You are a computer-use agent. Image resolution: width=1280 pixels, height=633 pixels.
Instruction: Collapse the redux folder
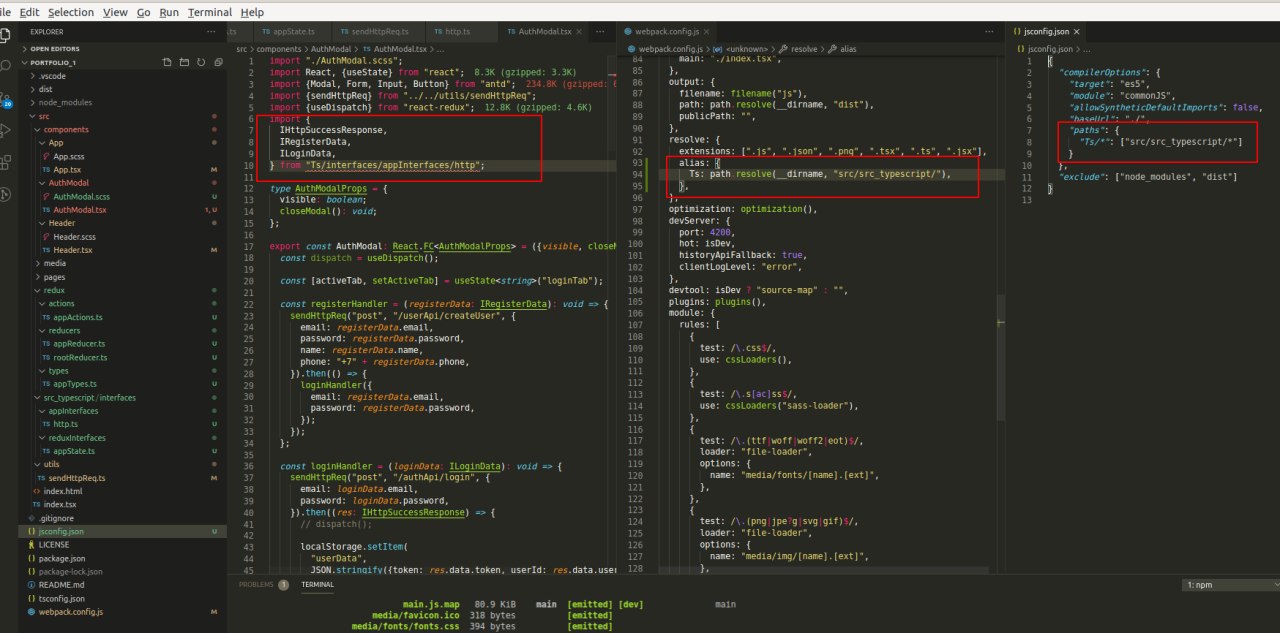point(54,290)
